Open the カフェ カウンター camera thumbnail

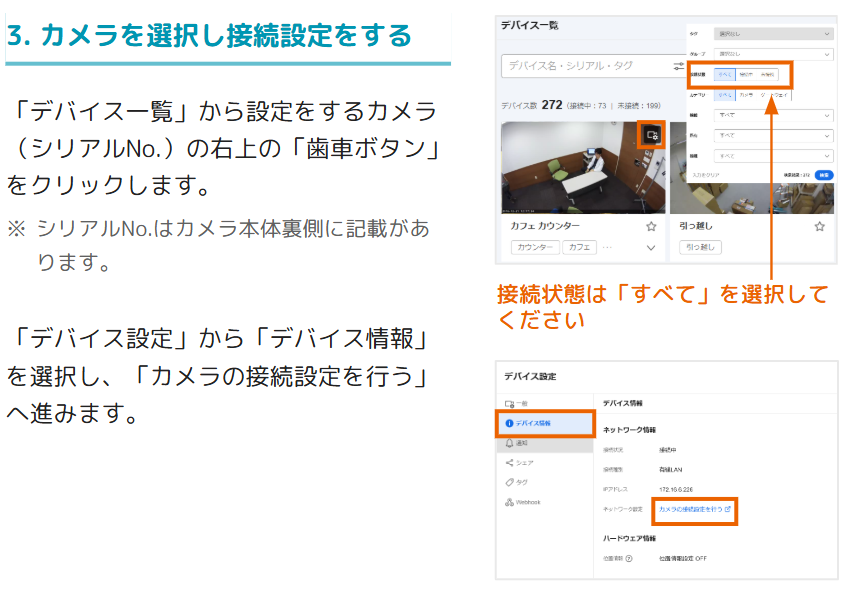pos(583,167)
